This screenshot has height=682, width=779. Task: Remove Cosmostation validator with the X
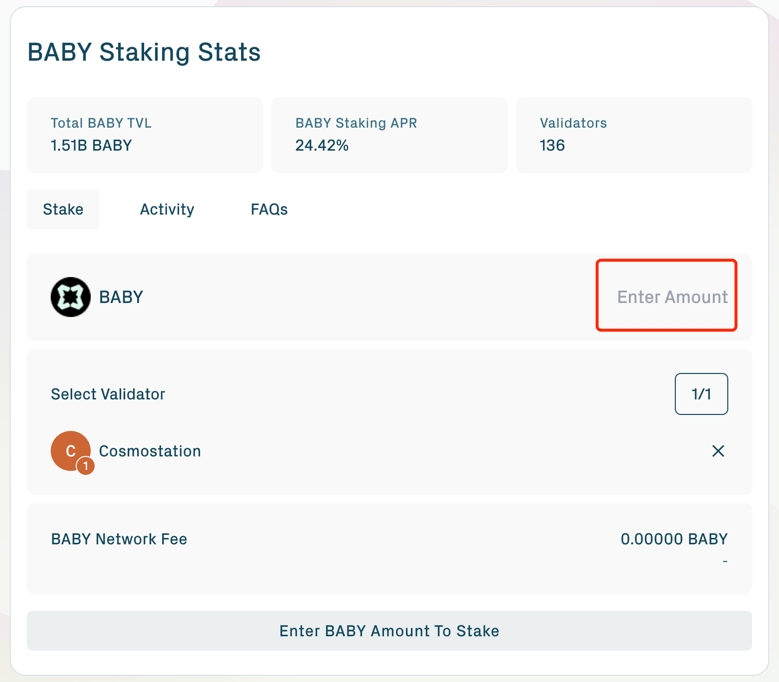[718, 451]
